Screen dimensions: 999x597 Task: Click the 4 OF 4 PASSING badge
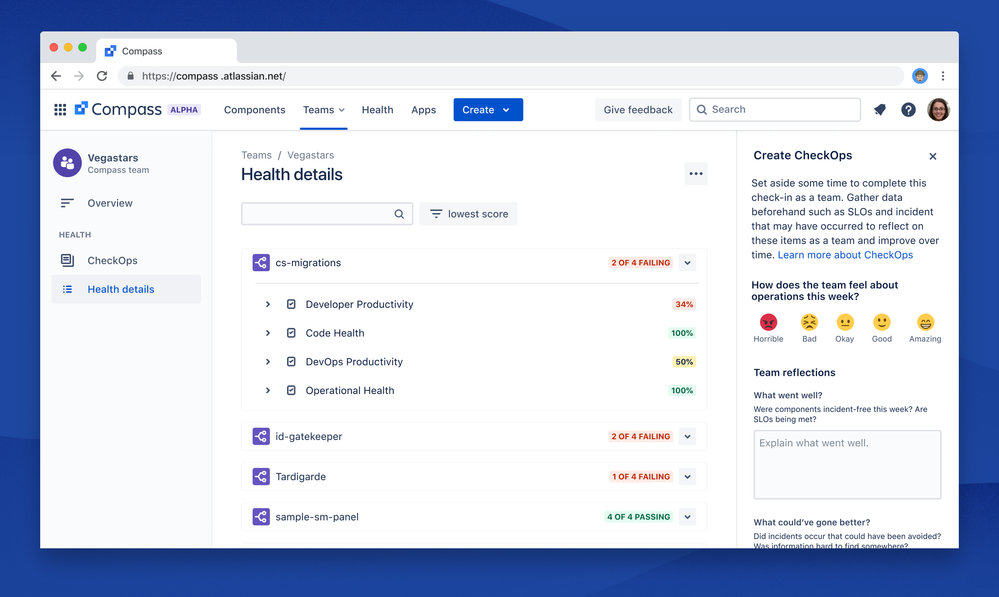pos(638,517)
